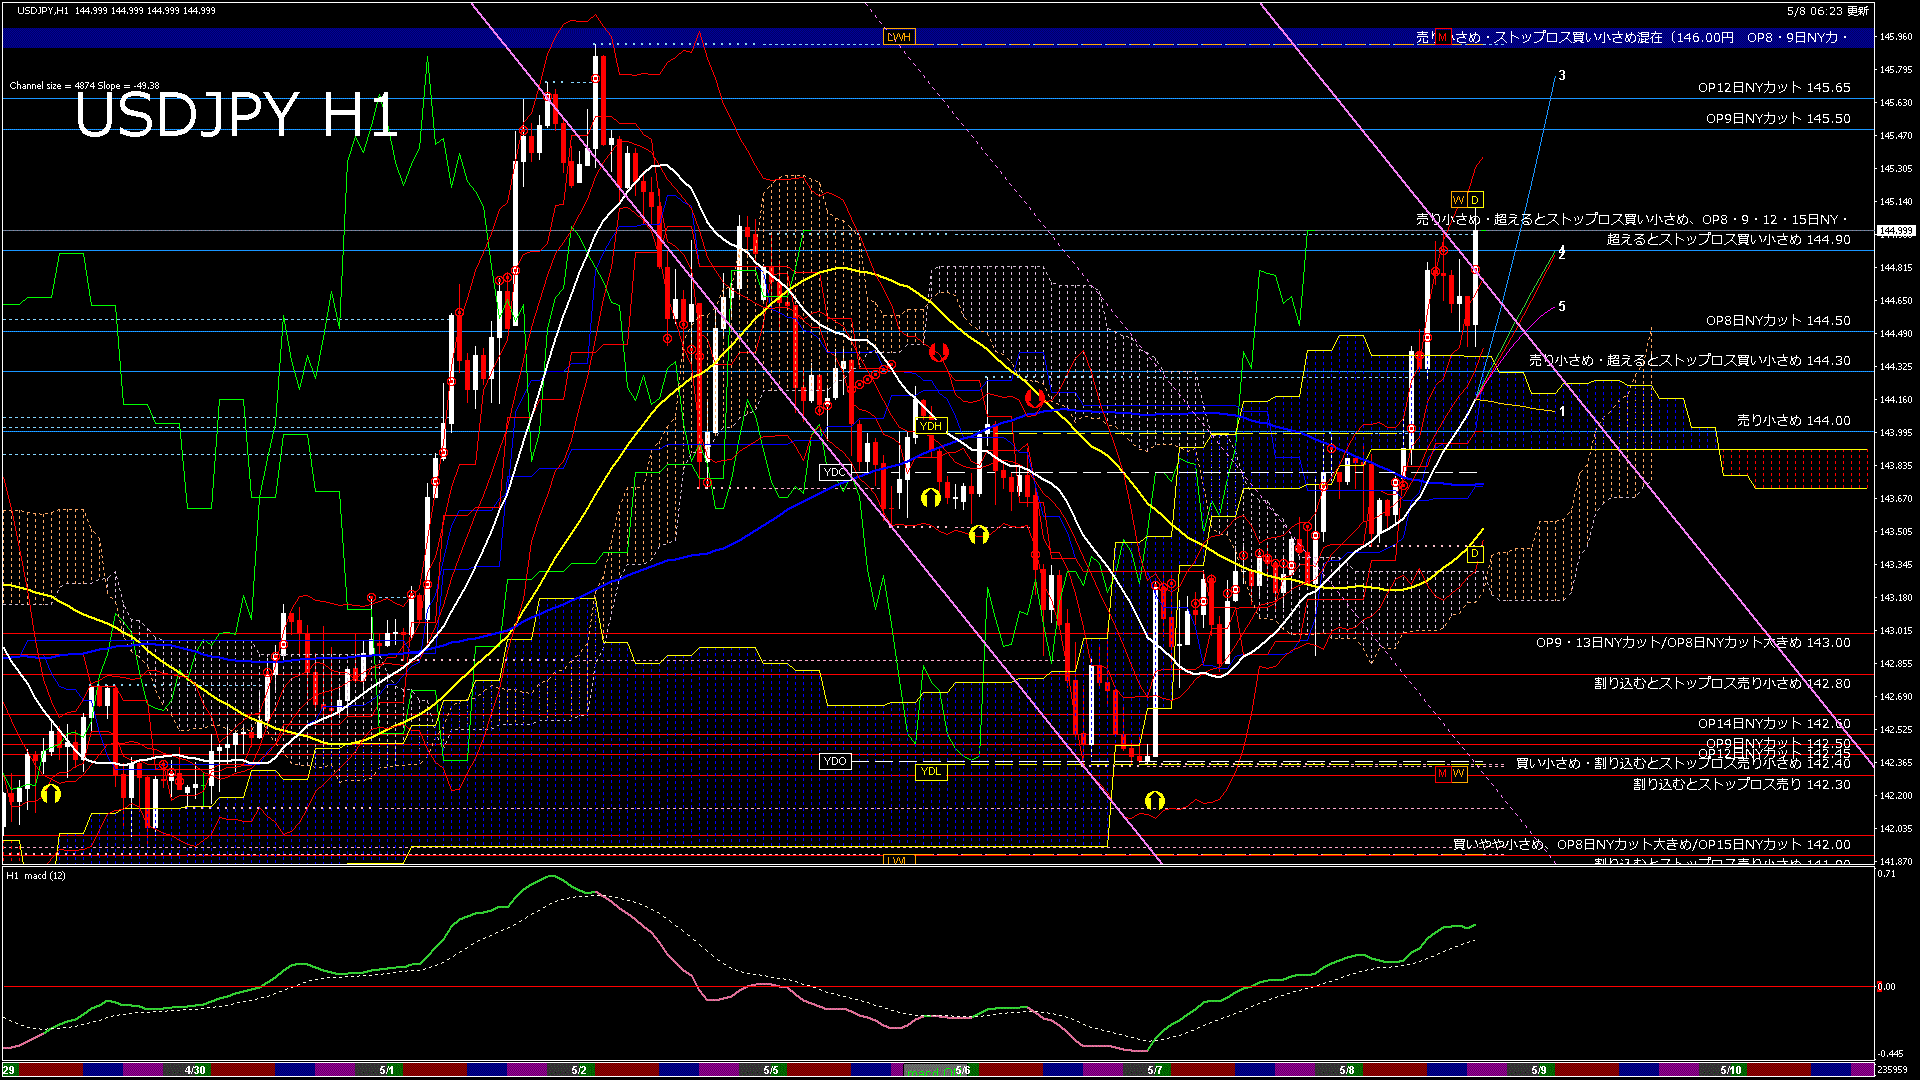Viewport: 1920px width, 1080px height.
Task: Click projection line endpoint labeled 3
Action: (1556, 76)
